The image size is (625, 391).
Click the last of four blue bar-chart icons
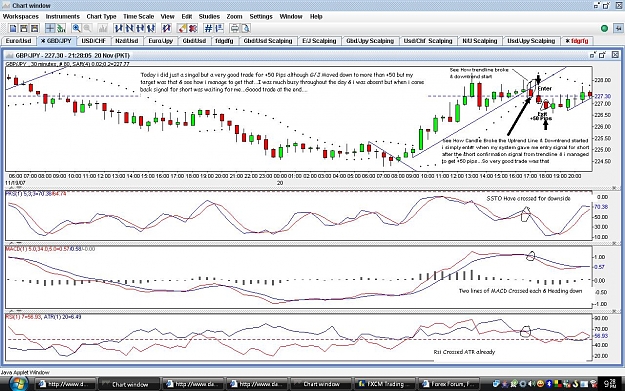pyautogui.click(x=151, y=28)
